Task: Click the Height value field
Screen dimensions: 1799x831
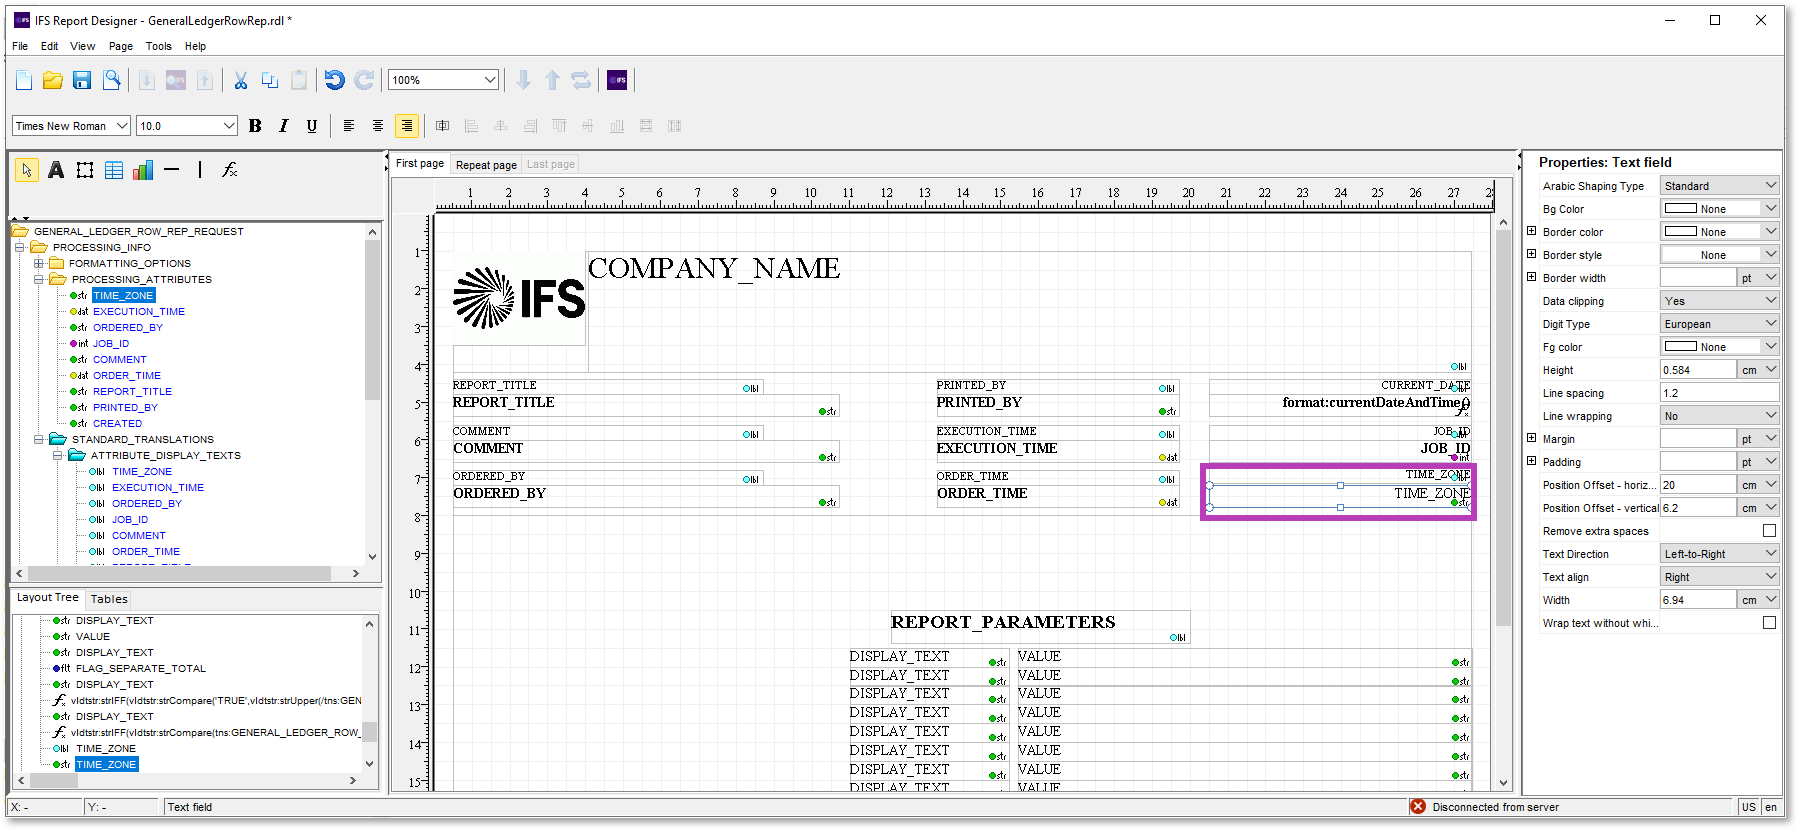Action: [x=1697, y=370]
